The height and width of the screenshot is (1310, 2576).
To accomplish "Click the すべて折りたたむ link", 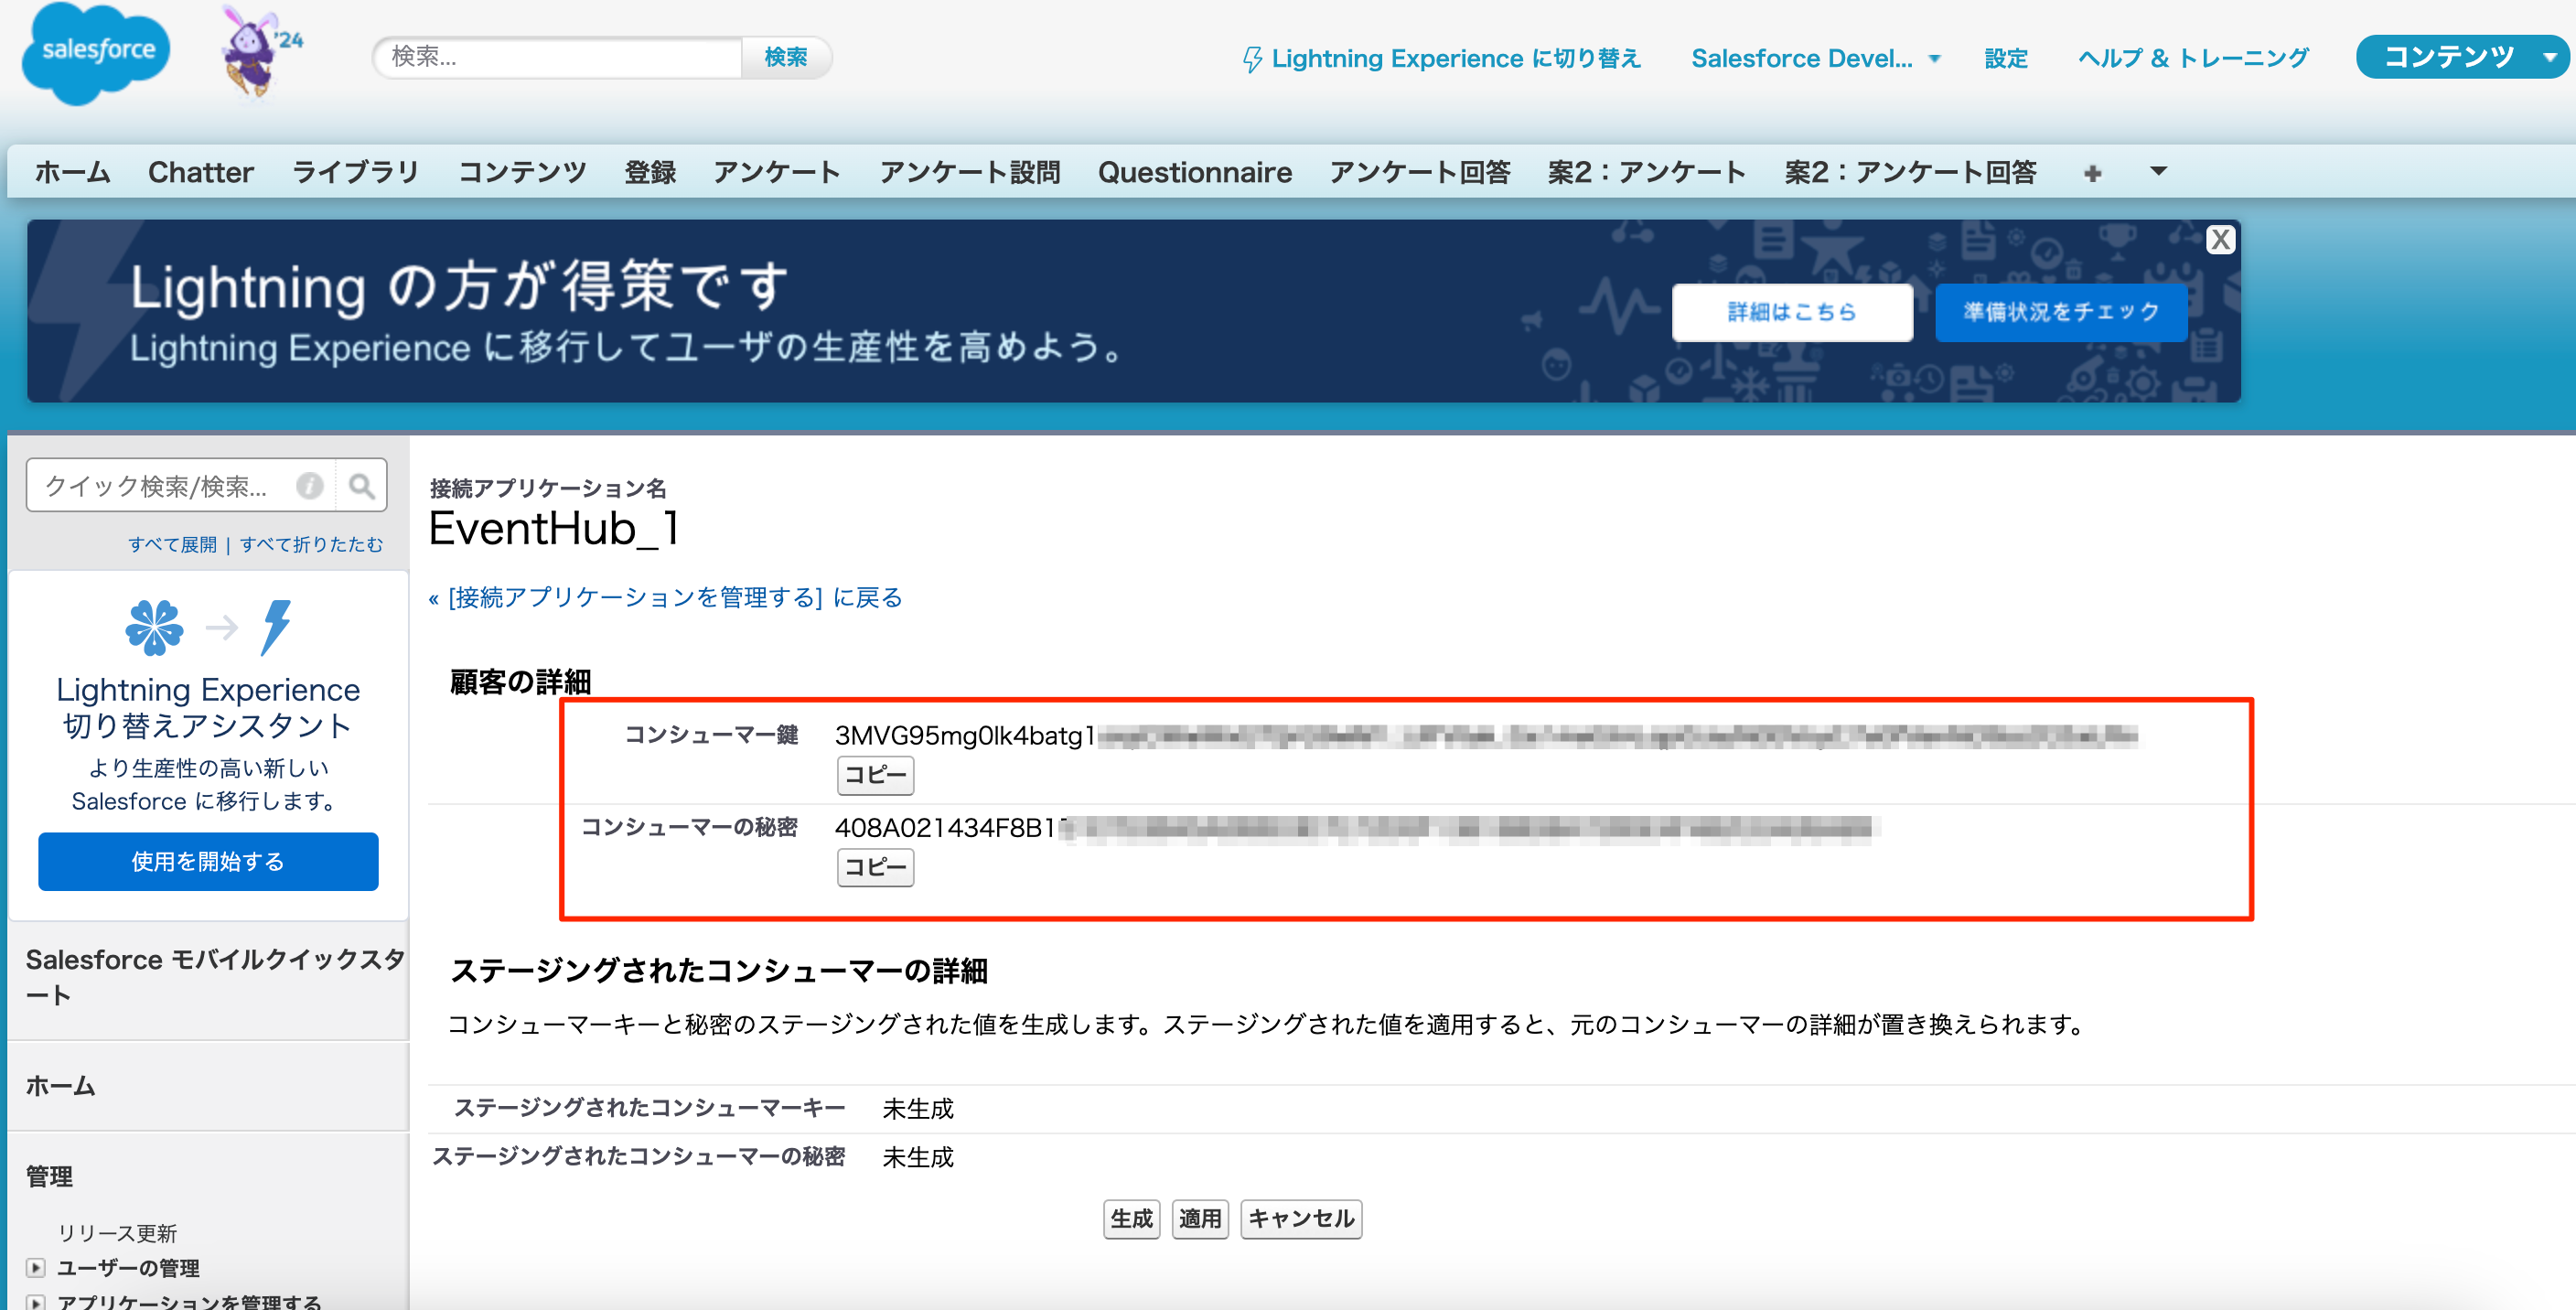I will pyautogui.click(x=311, y=544).
